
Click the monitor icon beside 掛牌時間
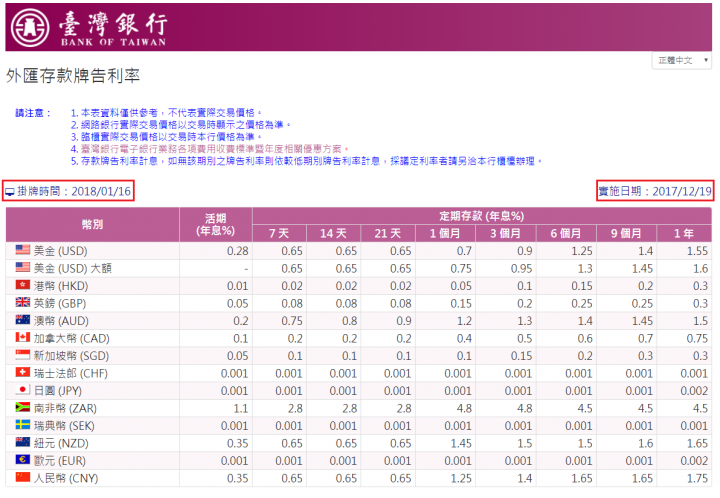(10, 191)
